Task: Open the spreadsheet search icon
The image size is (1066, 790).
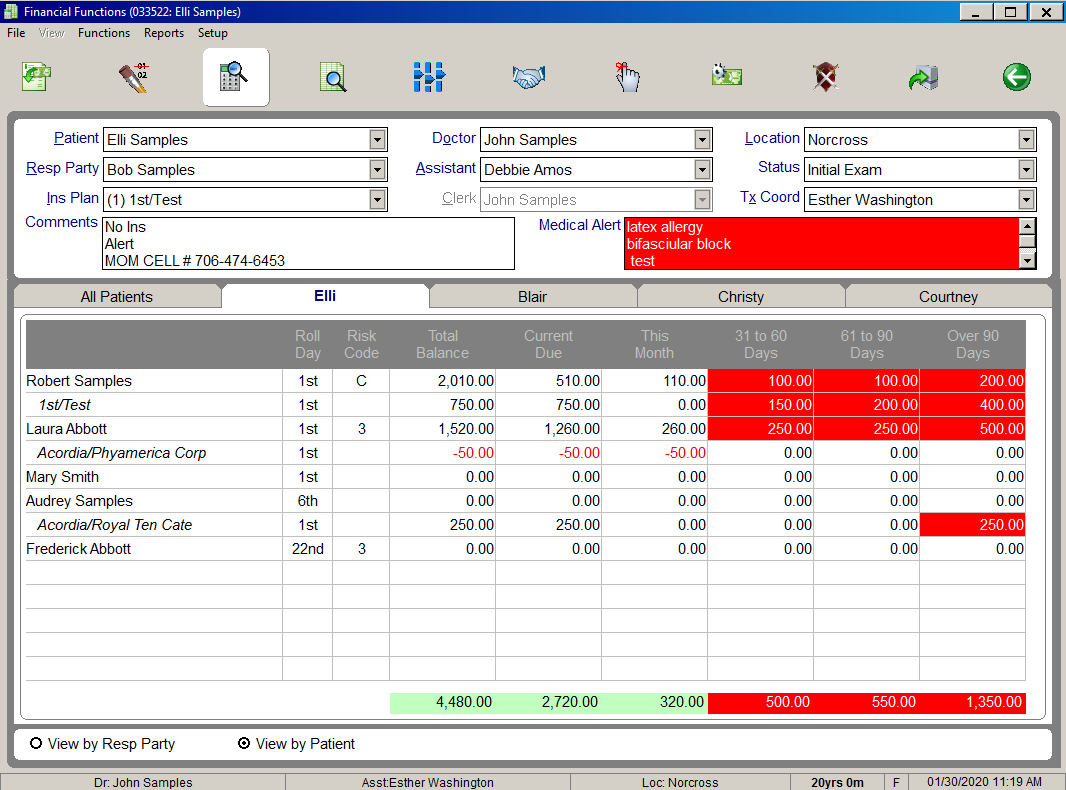Action: (x=333, y=77)
